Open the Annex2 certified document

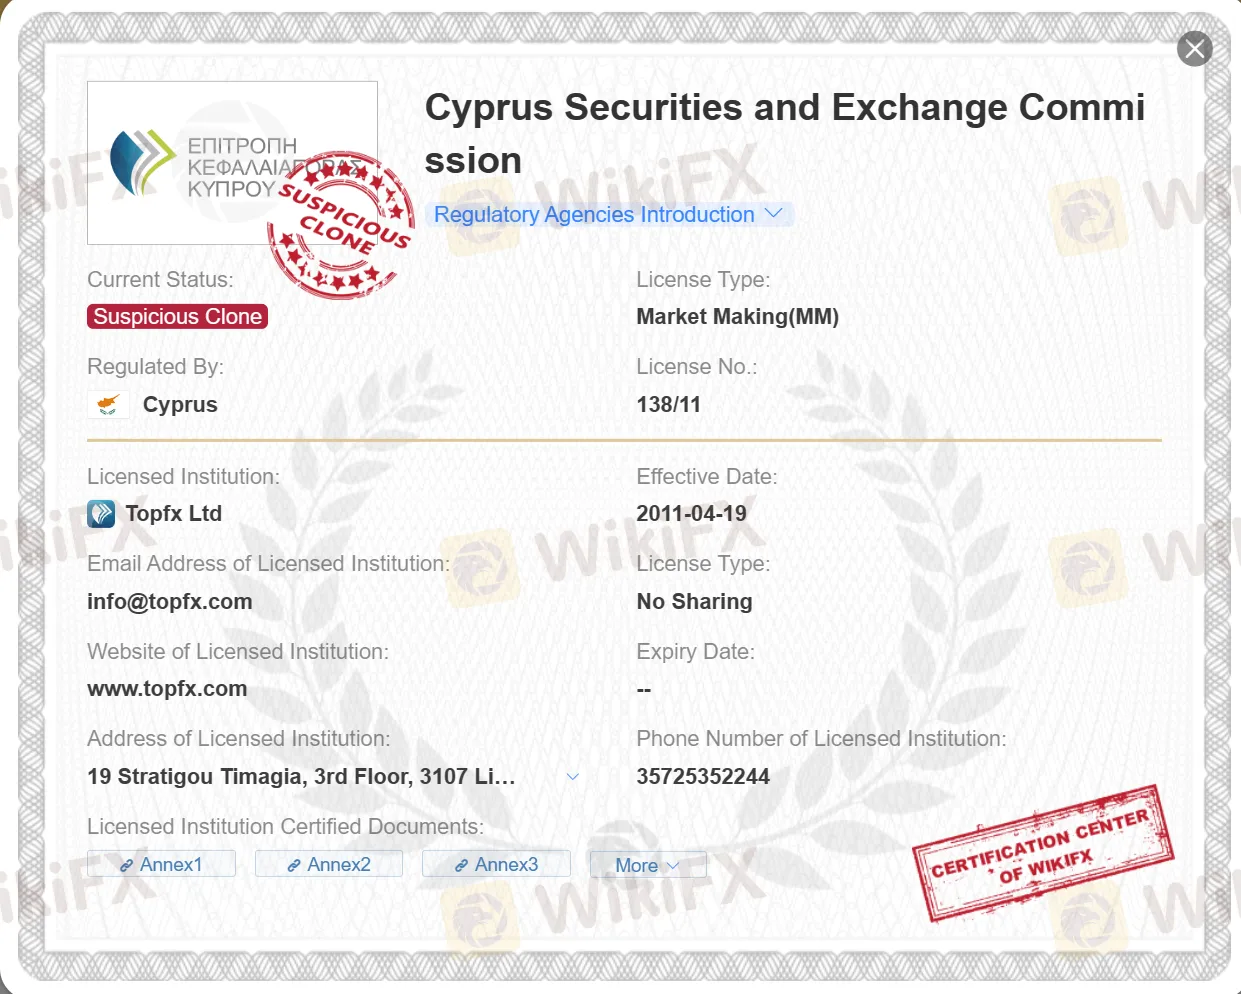click(x=329, y=864)
